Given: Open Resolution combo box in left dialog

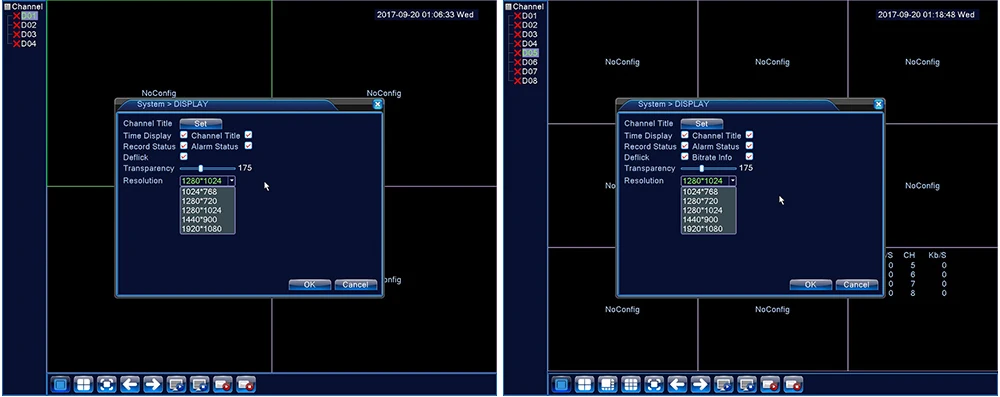Looking at the screenshot, I should coord(208,181).
